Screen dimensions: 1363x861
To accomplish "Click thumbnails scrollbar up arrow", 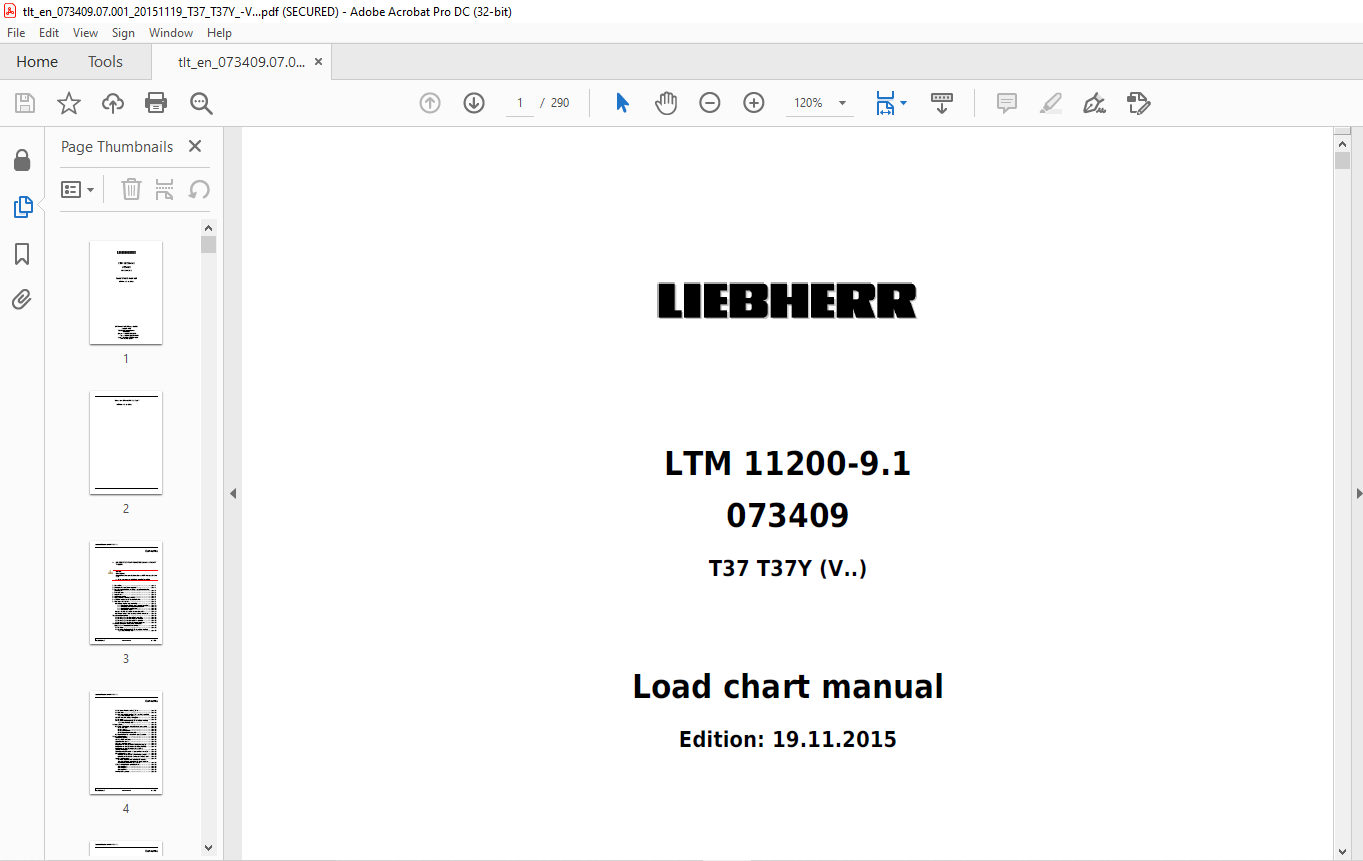I will point(208,227).
